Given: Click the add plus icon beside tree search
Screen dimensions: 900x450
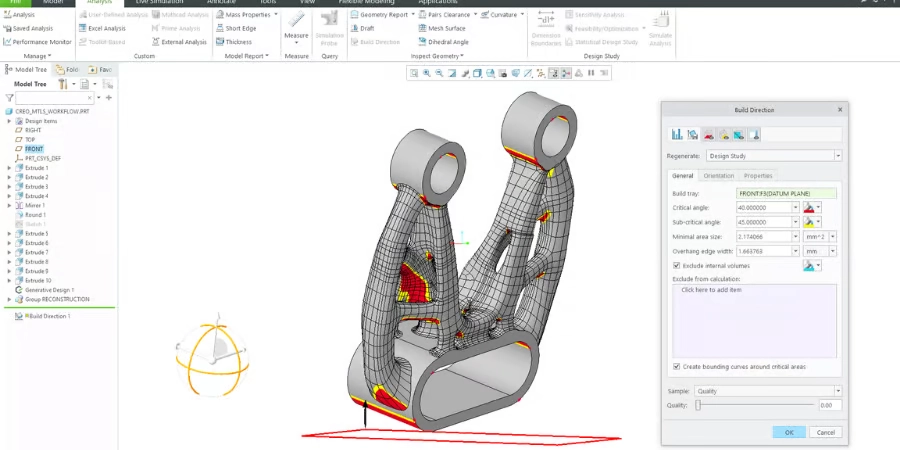Looking at the screenshot, I should (109, 98).
